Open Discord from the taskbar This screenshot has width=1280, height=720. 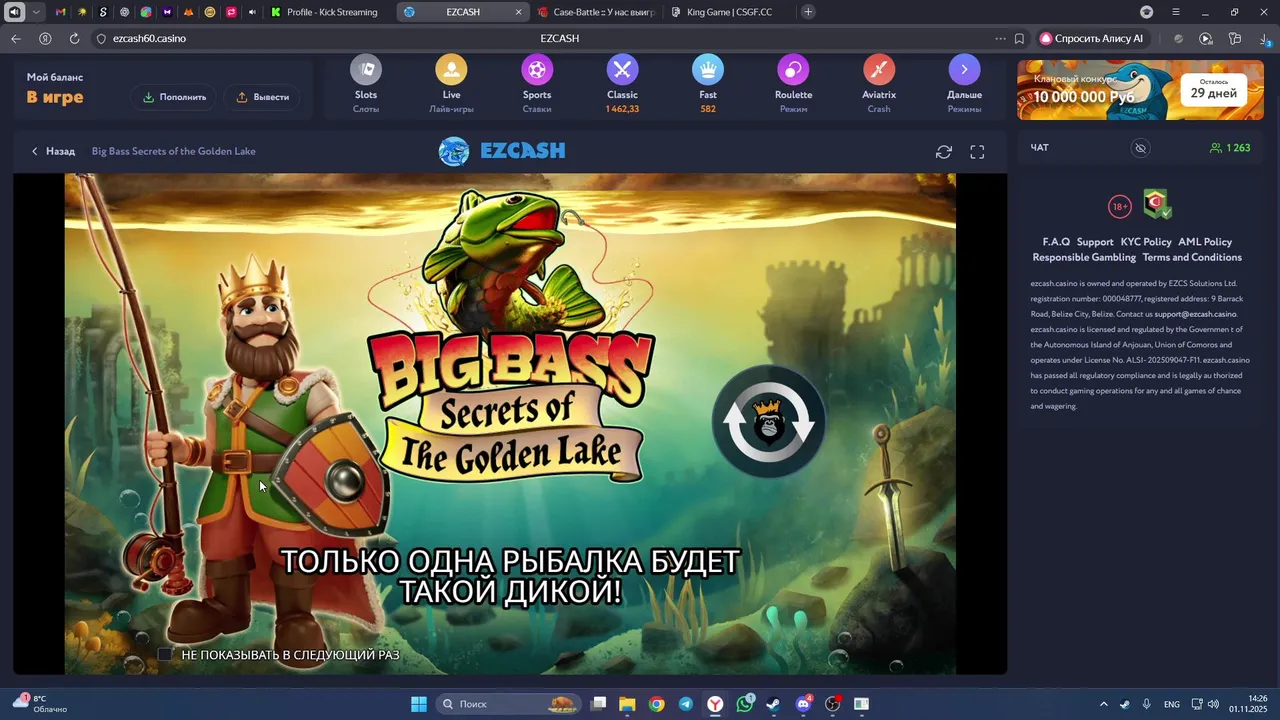(803, 704)
